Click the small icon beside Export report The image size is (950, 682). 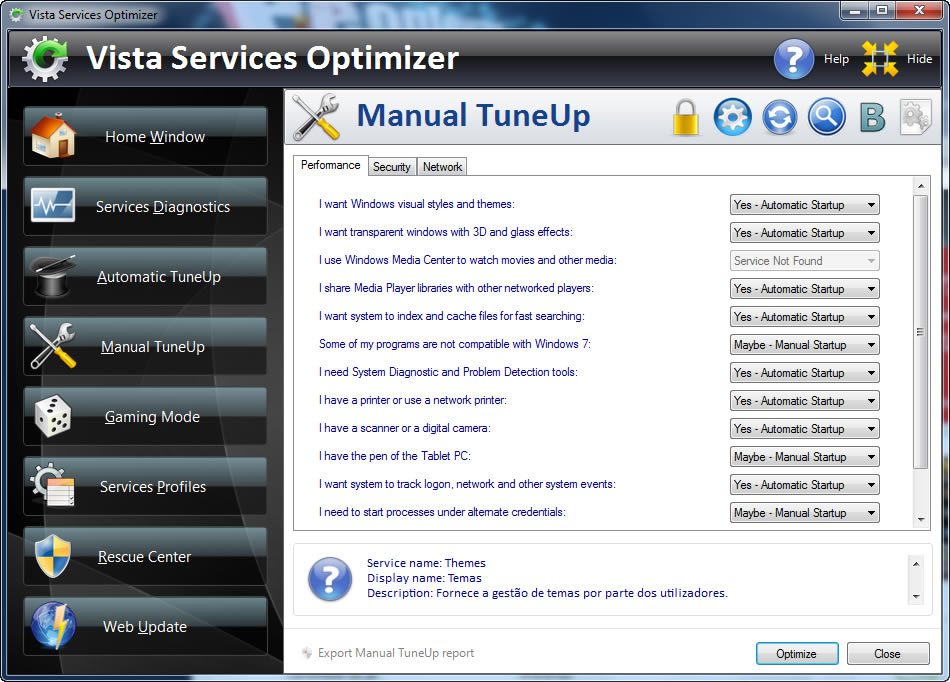(307, 653)
